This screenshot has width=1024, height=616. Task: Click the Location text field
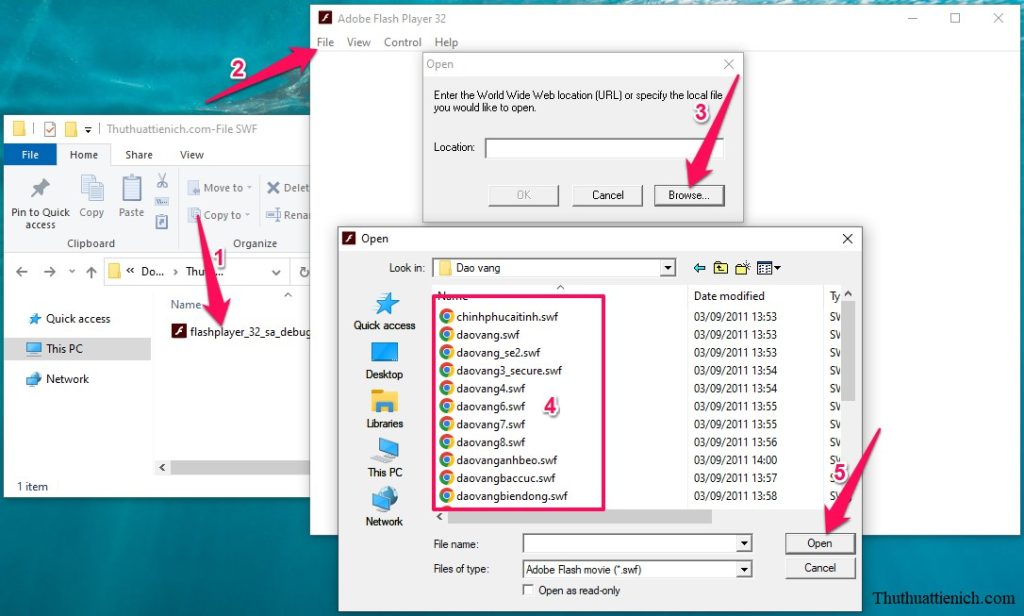click(603, 148)
